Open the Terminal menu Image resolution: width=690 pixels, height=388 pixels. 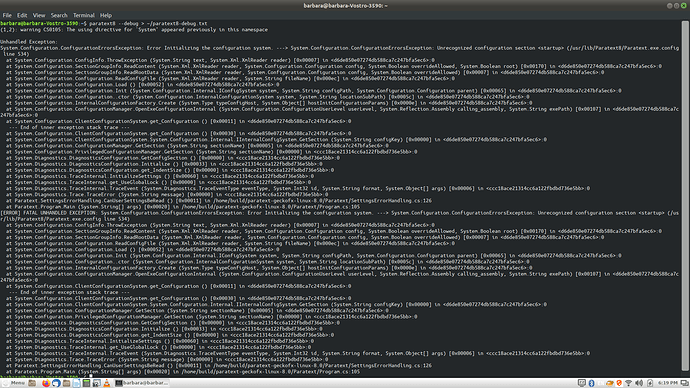tap(84, 15)
